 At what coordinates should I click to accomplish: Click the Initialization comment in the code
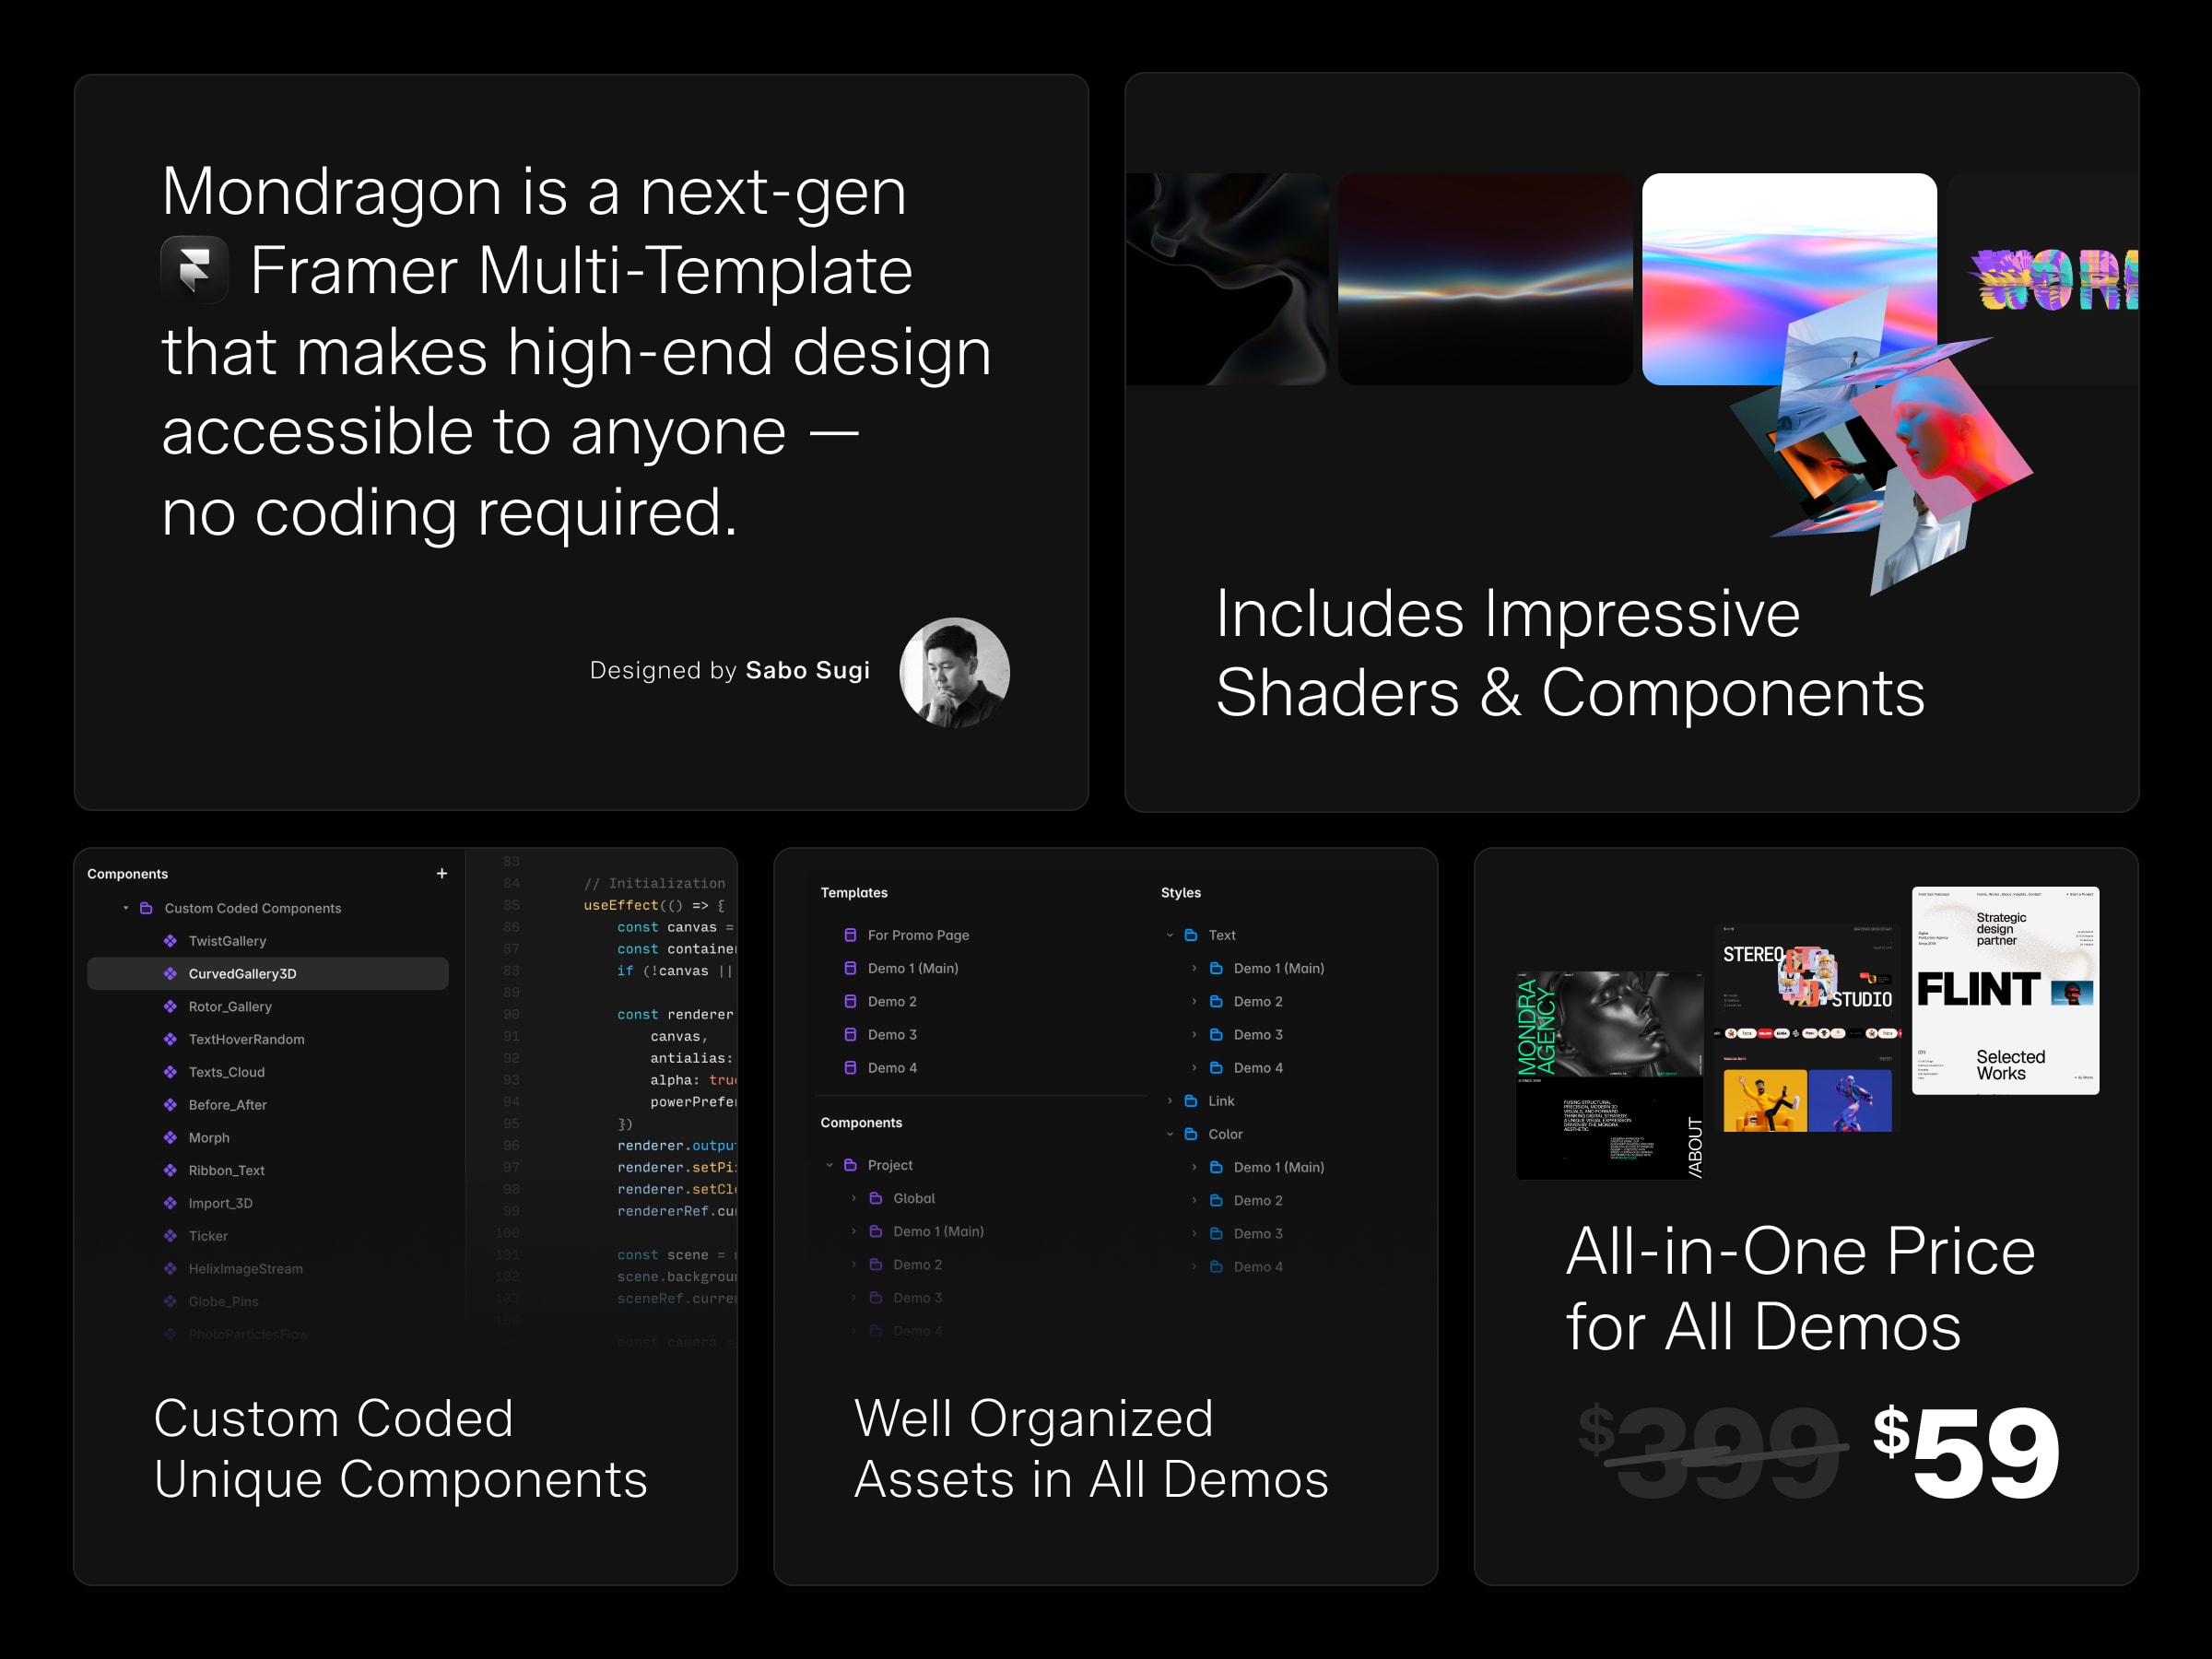click(655, 883)
